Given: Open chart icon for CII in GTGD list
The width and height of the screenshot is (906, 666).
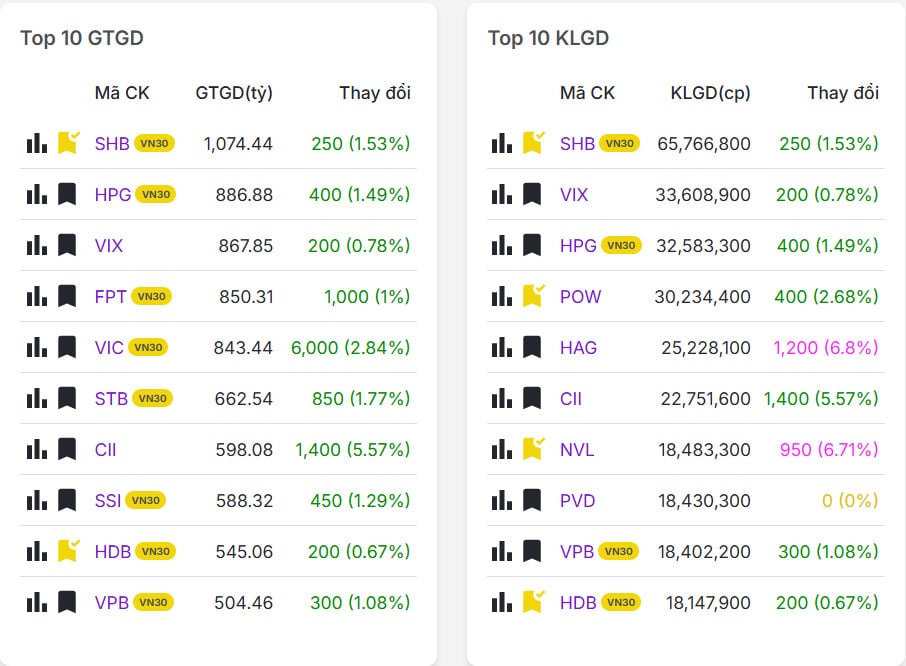Looking at the screenshot, I should (x=36, y=449).
